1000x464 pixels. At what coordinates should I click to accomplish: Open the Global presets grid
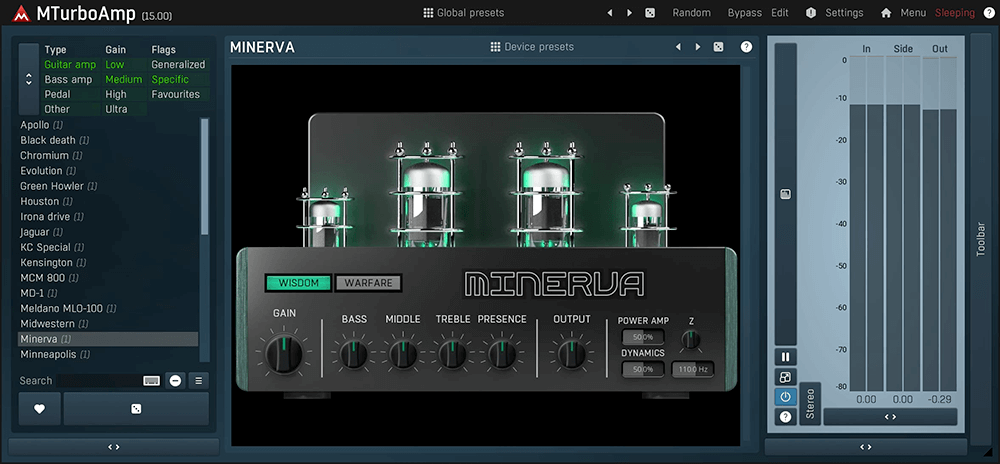[464, 13]
